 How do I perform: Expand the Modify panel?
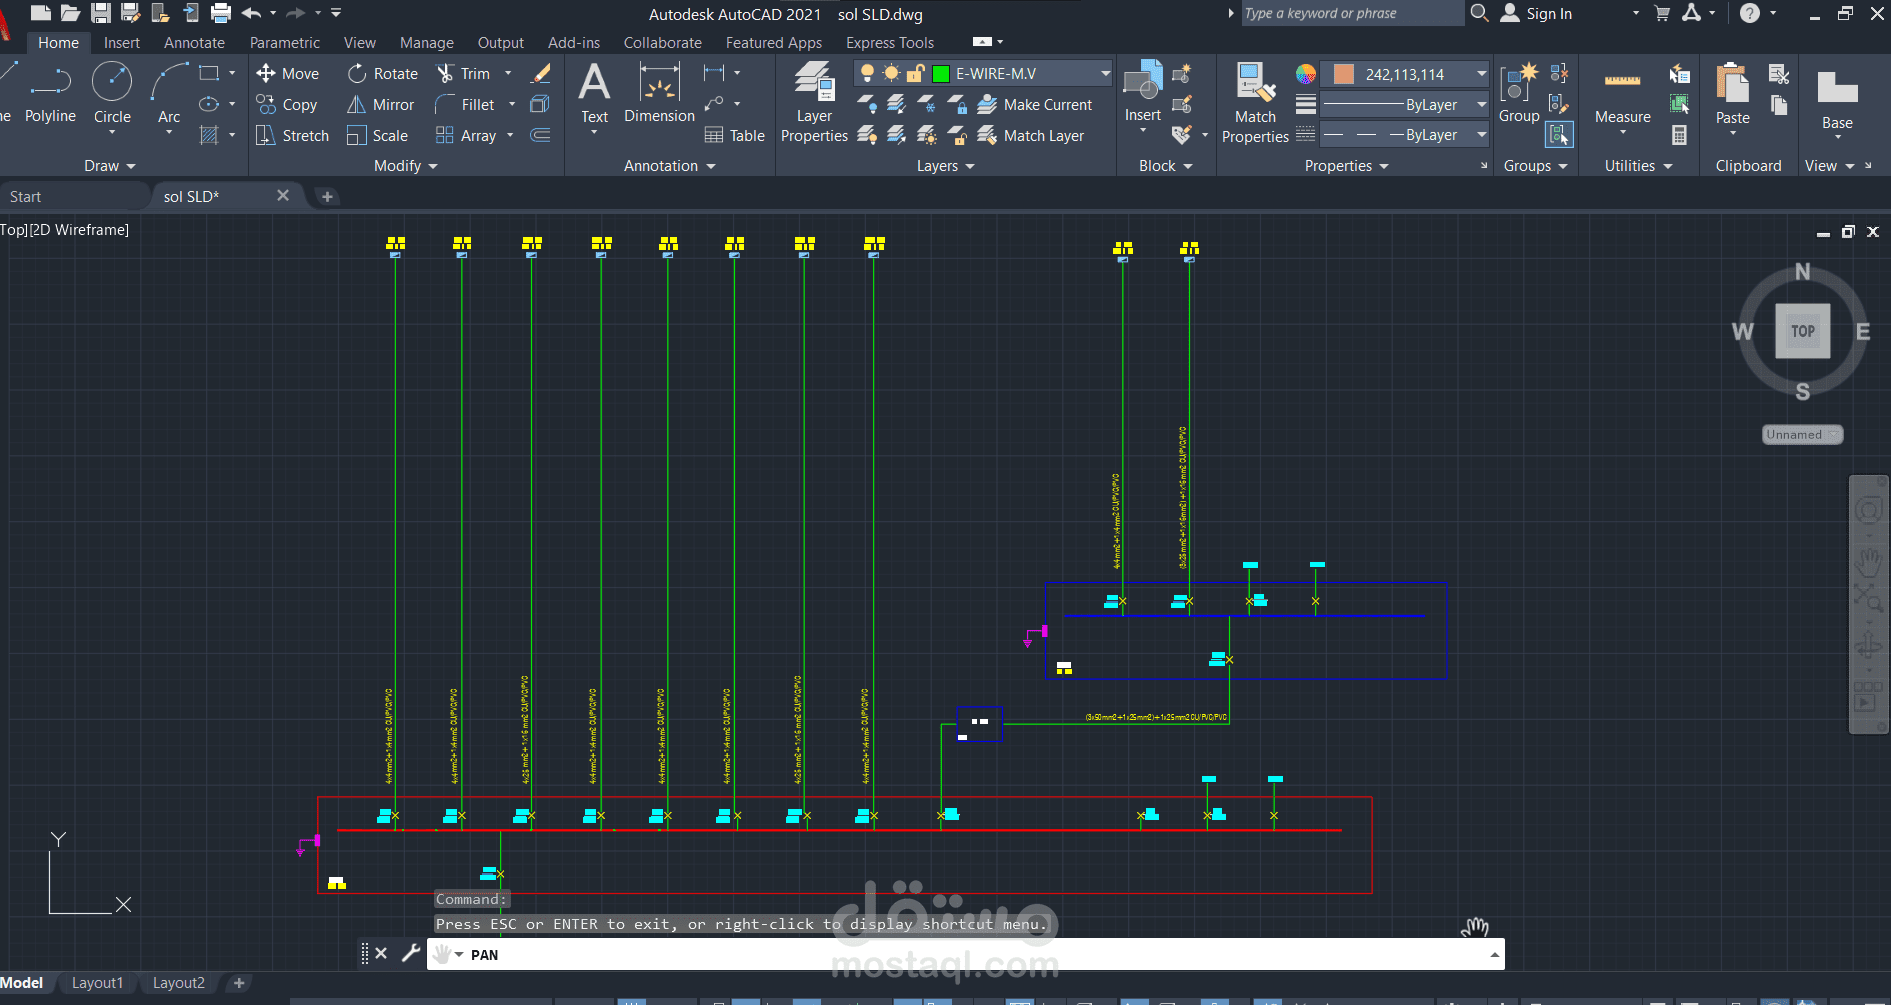click(406, 166)
